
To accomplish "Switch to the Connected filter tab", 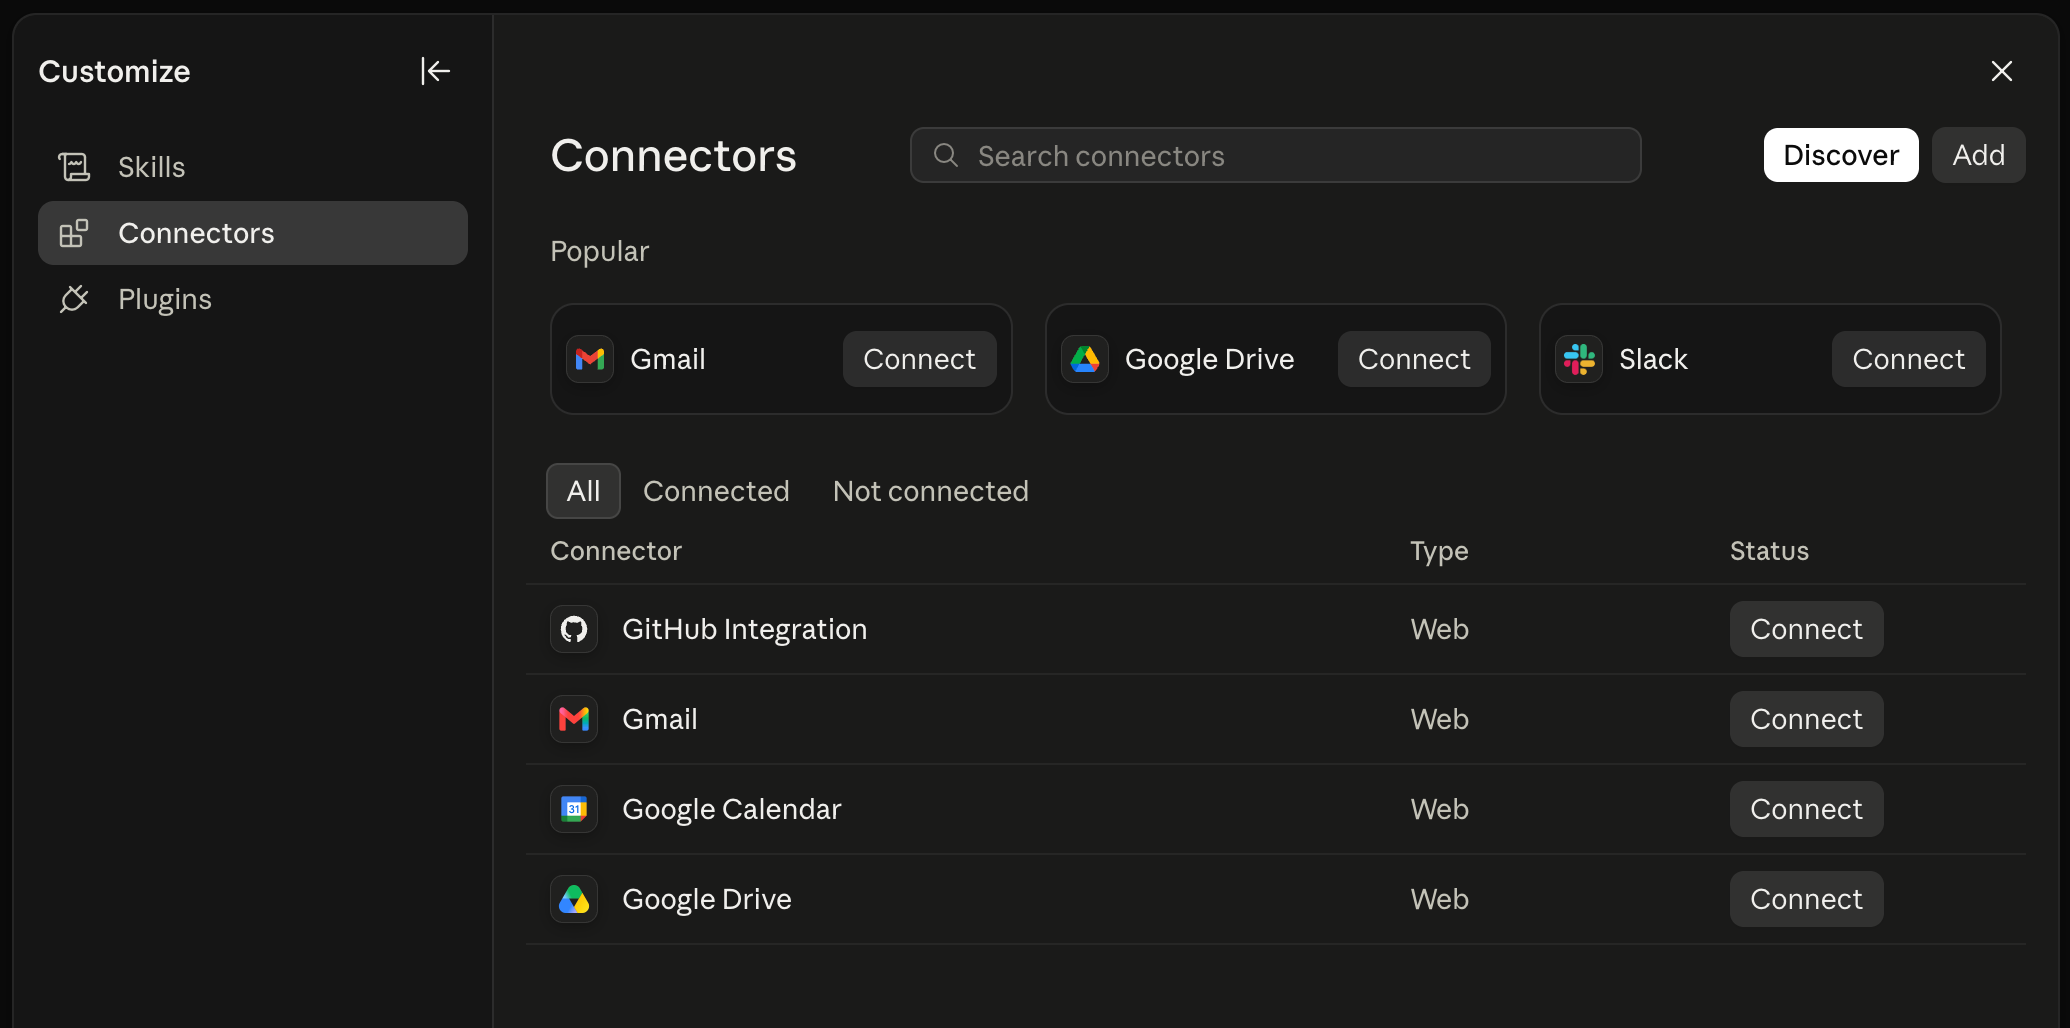I will pyautogui.click(x=716, y=491).
